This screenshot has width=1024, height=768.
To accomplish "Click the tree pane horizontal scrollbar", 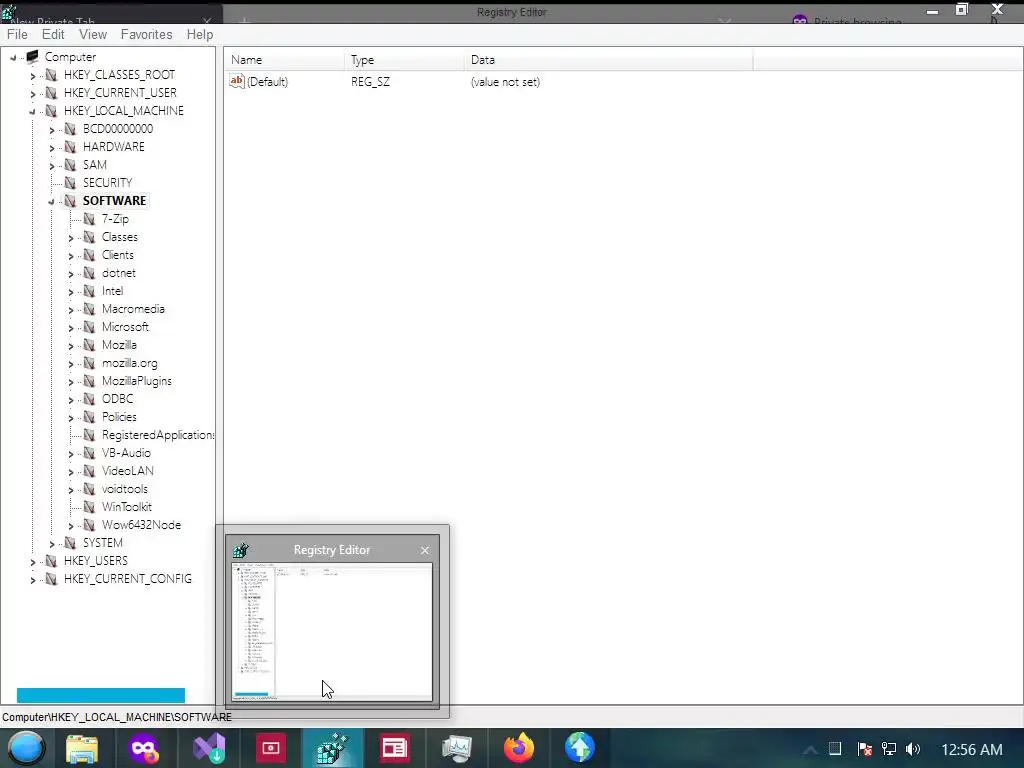I will [101, 695].
